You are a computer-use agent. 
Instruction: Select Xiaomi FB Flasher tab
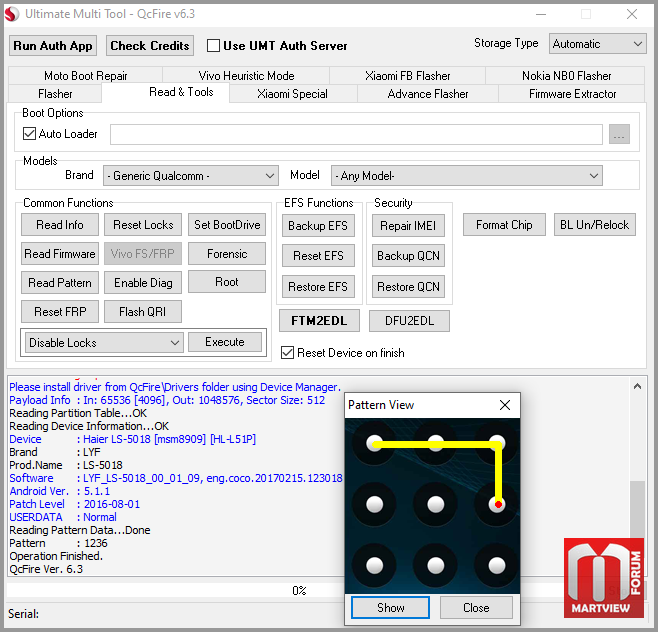click(x=407, y=76)
